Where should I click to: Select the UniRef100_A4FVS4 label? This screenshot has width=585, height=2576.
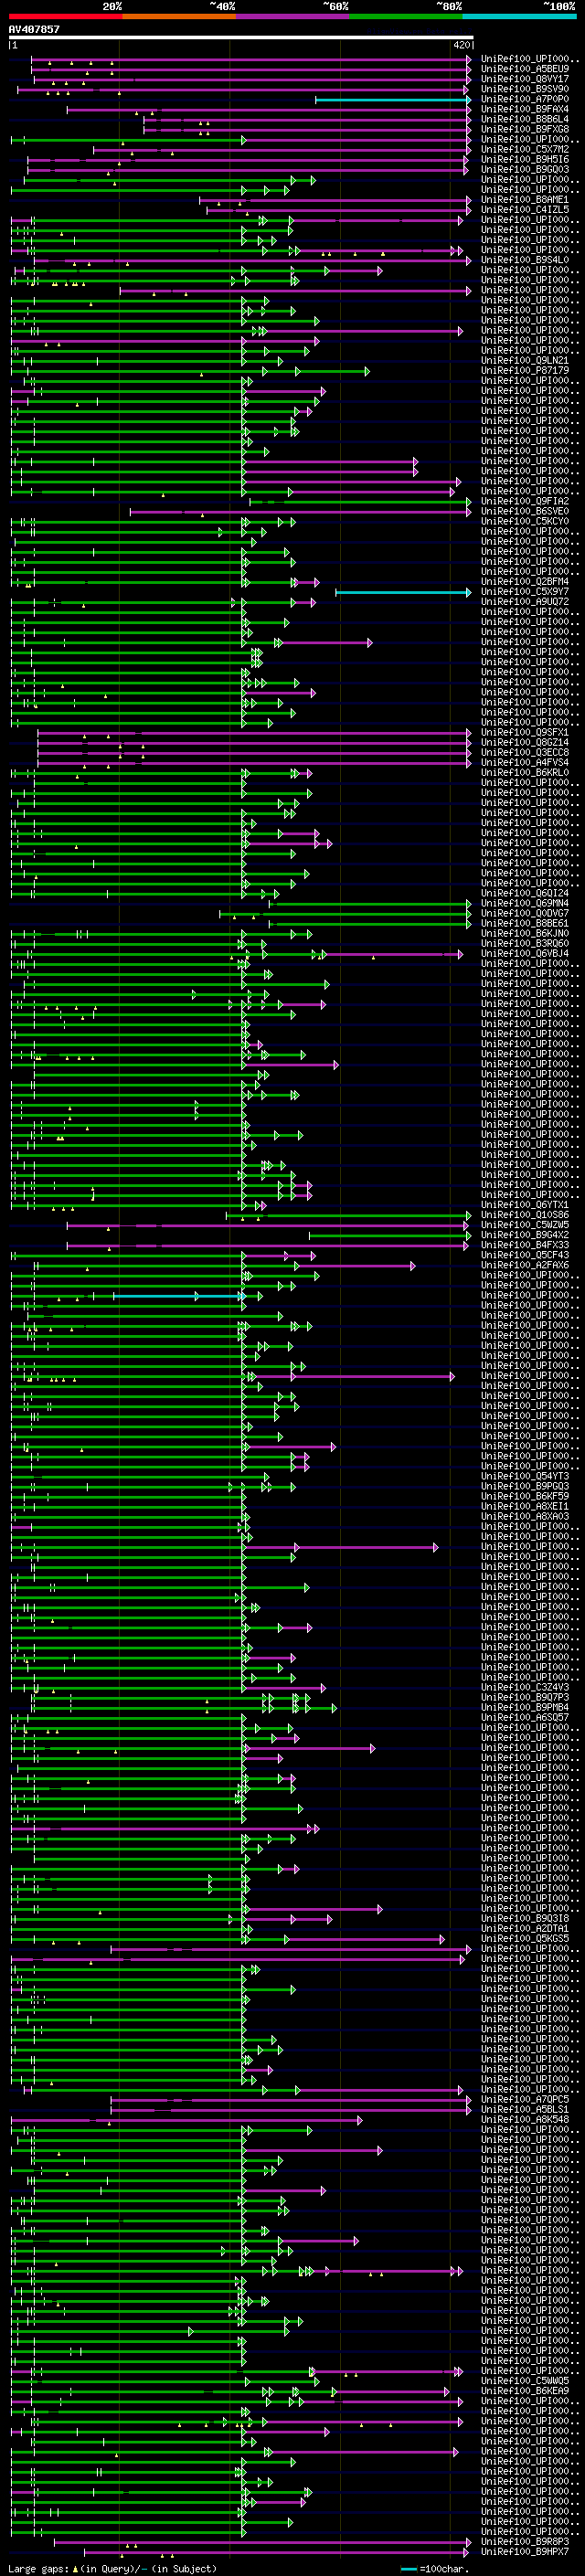[x=524, y=763]
